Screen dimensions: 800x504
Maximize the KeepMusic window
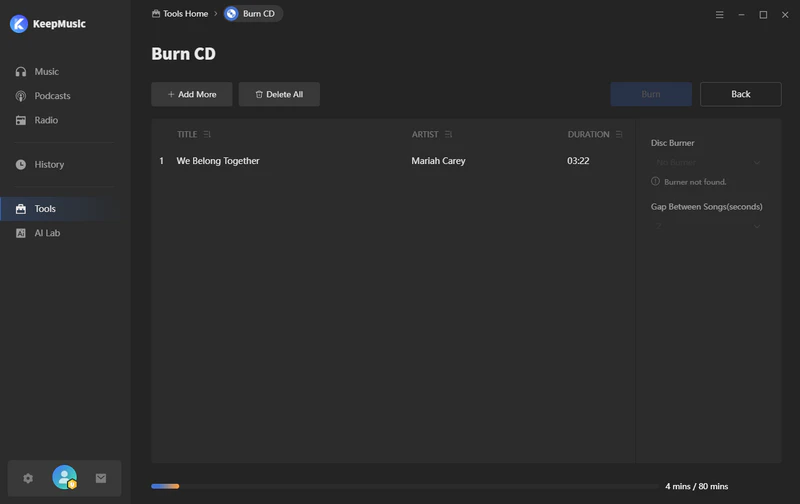click(x=763, y=15)
